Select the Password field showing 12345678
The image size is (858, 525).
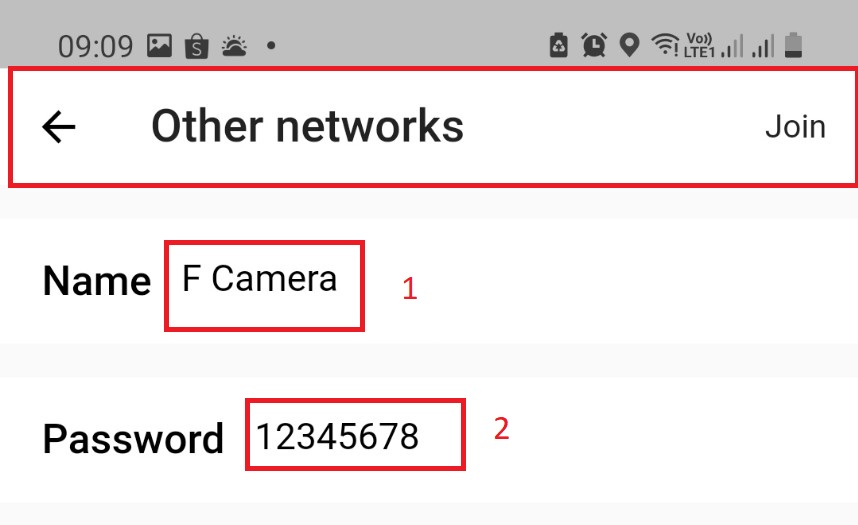pos(355,434)
